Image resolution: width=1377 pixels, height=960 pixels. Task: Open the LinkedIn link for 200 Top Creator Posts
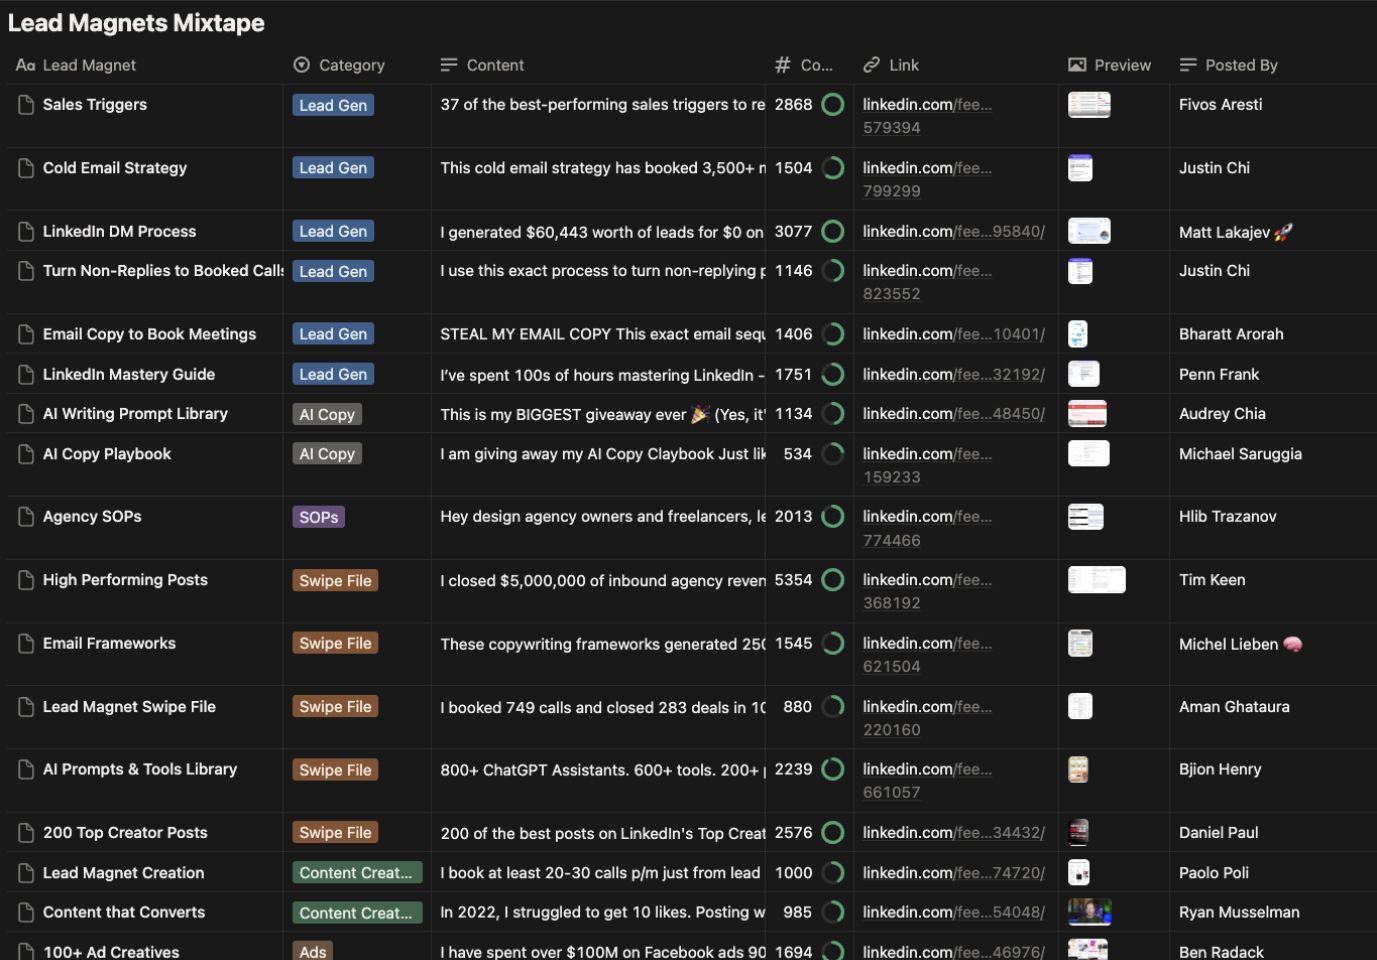point(954,833)
